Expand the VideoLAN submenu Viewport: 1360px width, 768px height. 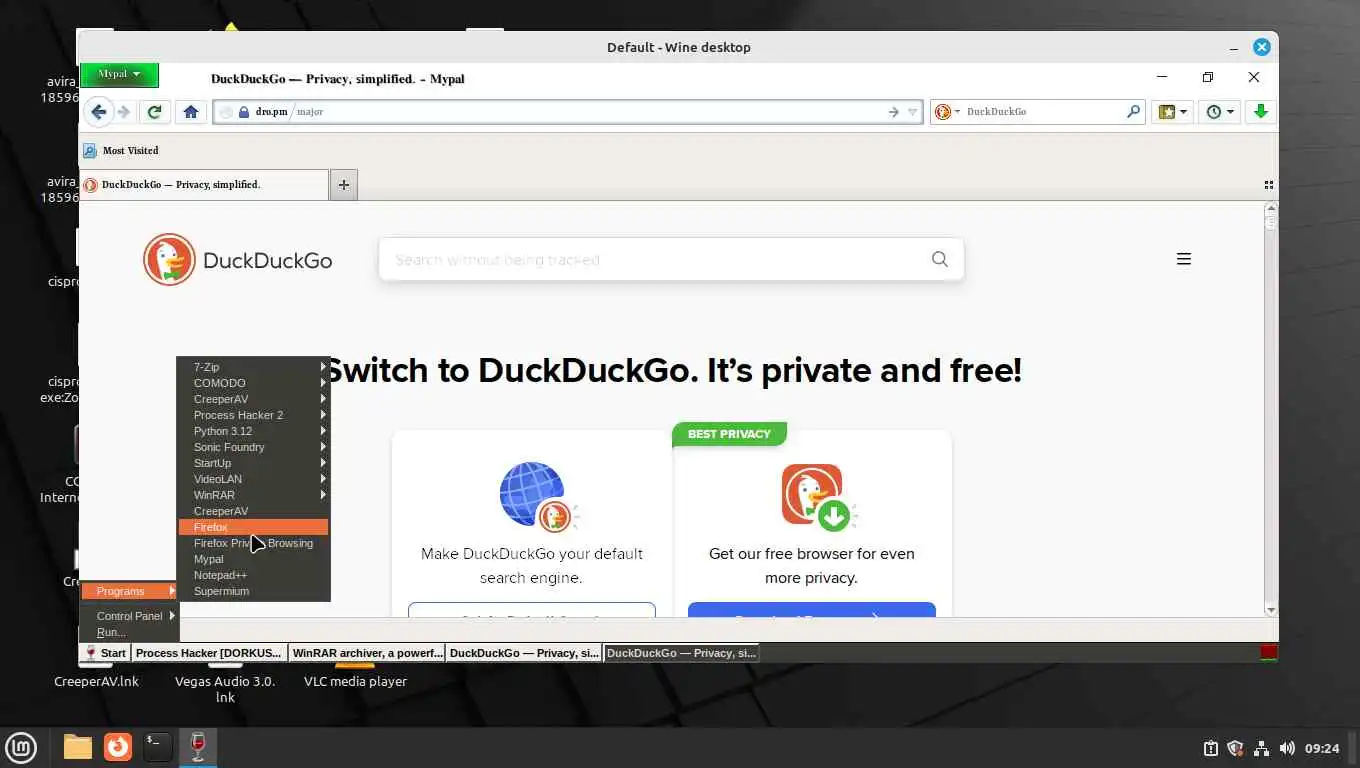253,479
